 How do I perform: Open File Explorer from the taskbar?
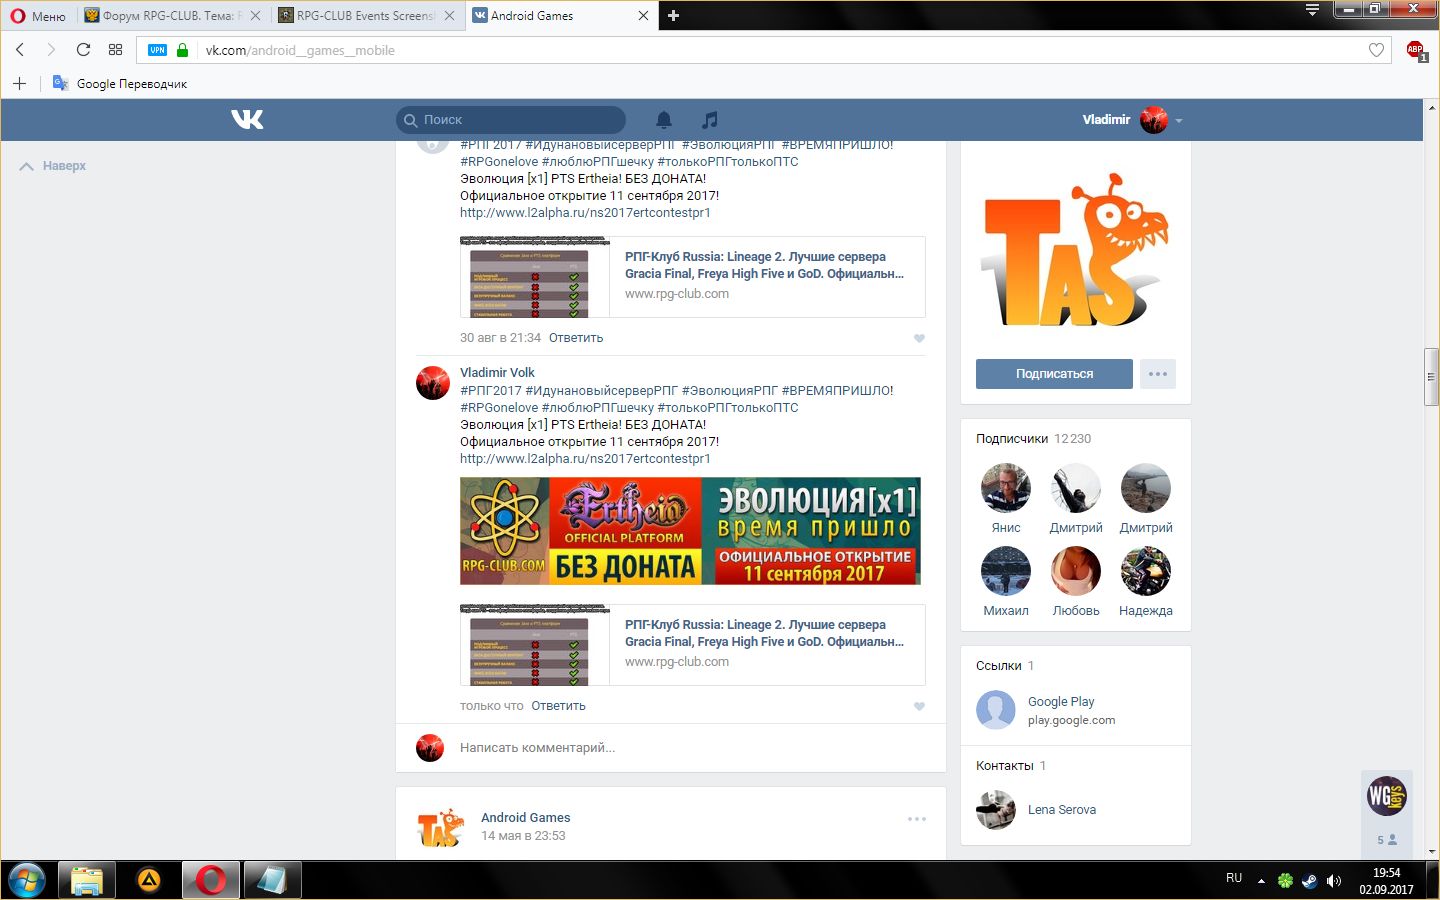click(x=87, y=880)
